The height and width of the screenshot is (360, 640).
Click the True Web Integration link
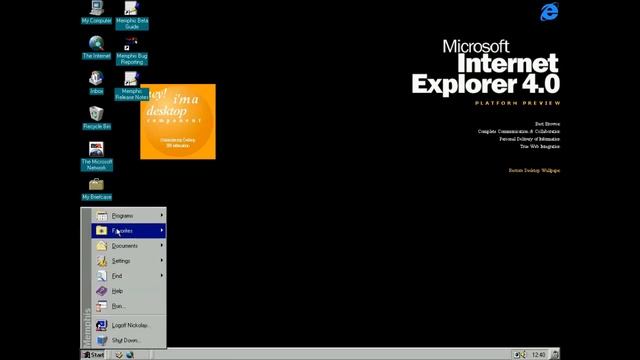[x=540, y=146]
